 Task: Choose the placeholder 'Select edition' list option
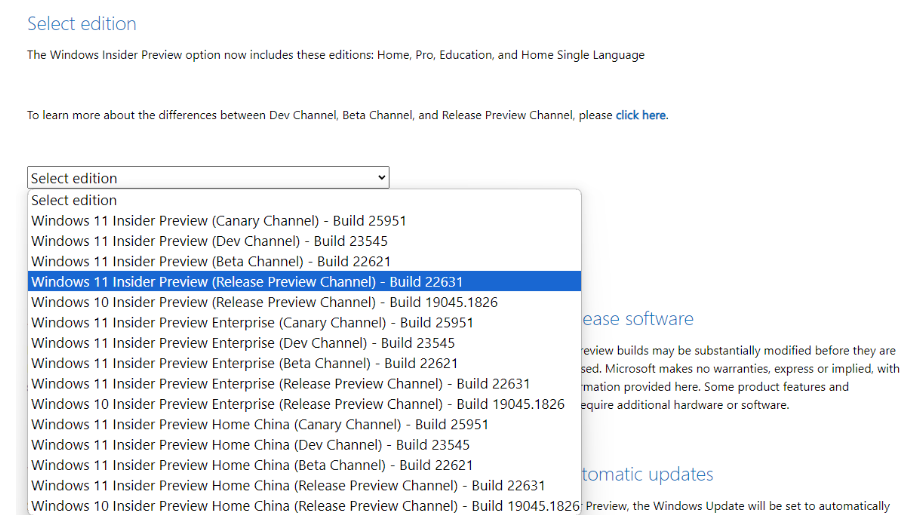(x=304, y=200)
